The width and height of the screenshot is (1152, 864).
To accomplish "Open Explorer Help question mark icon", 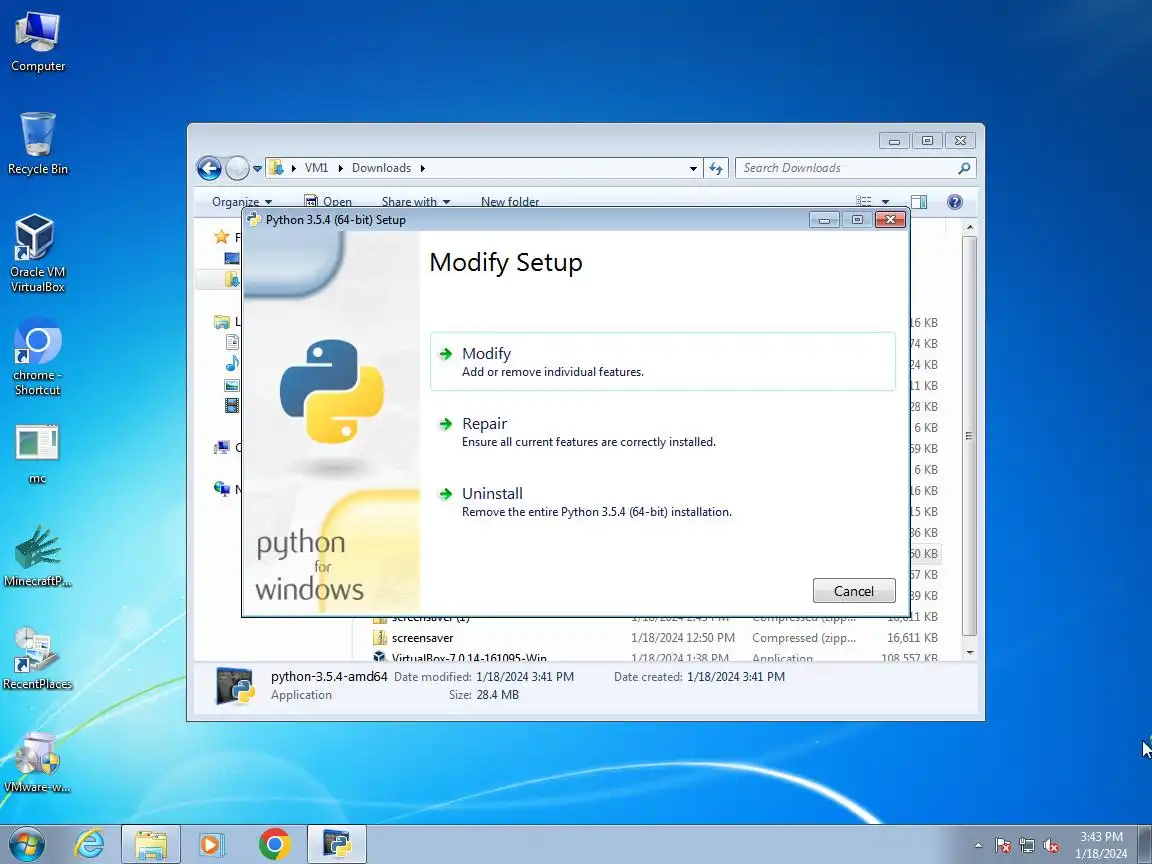I will pyautogui.click(x=954, y=201).
